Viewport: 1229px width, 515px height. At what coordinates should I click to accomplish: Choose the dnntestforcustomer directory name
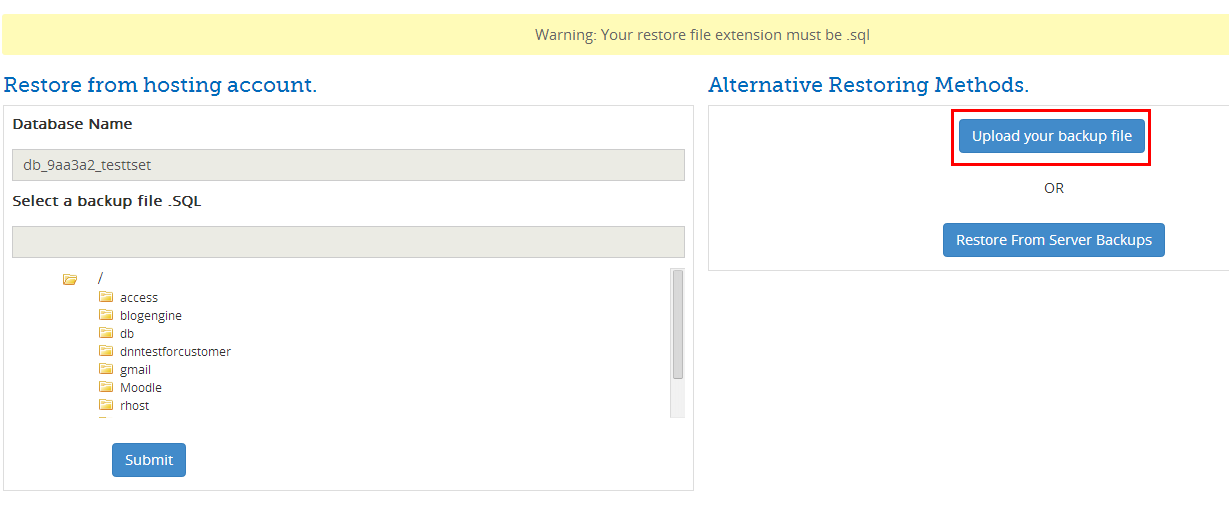175,352
